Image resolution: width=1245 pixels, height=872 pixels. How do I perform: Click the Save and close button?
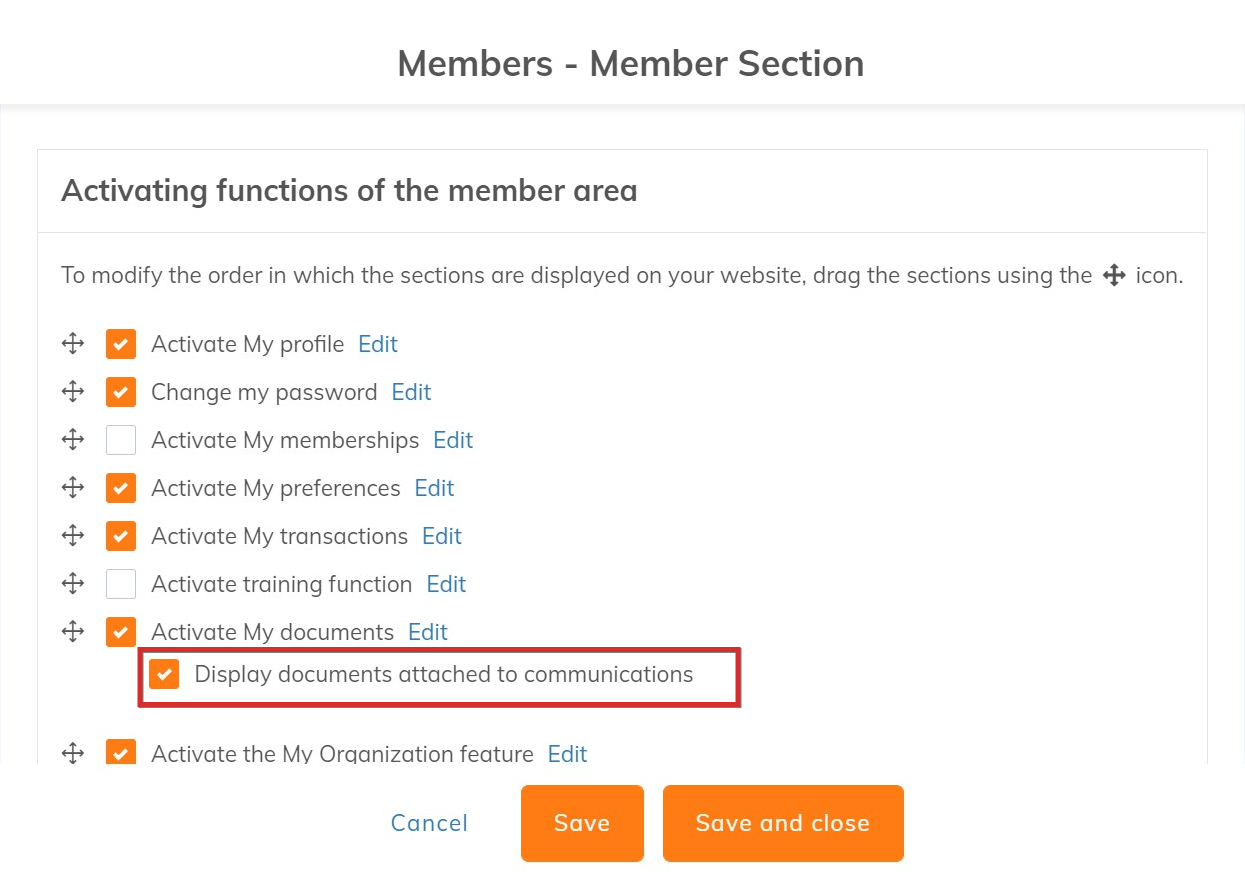point(783,823)
